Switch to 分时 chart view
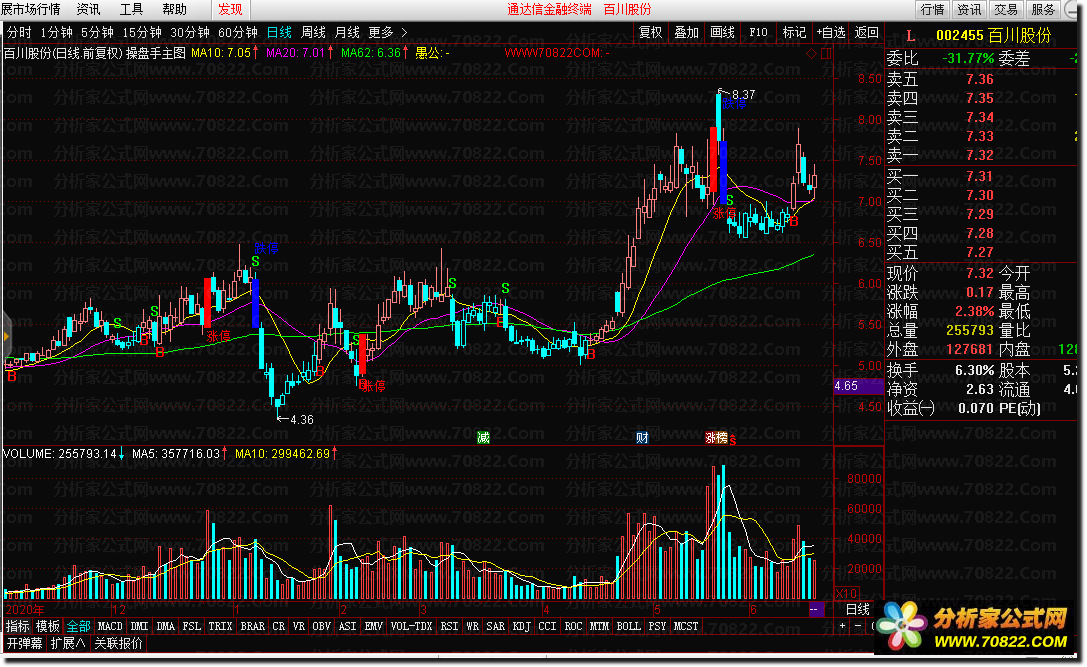This screenshot has width=1087, height=667. [x=19, y=33]
